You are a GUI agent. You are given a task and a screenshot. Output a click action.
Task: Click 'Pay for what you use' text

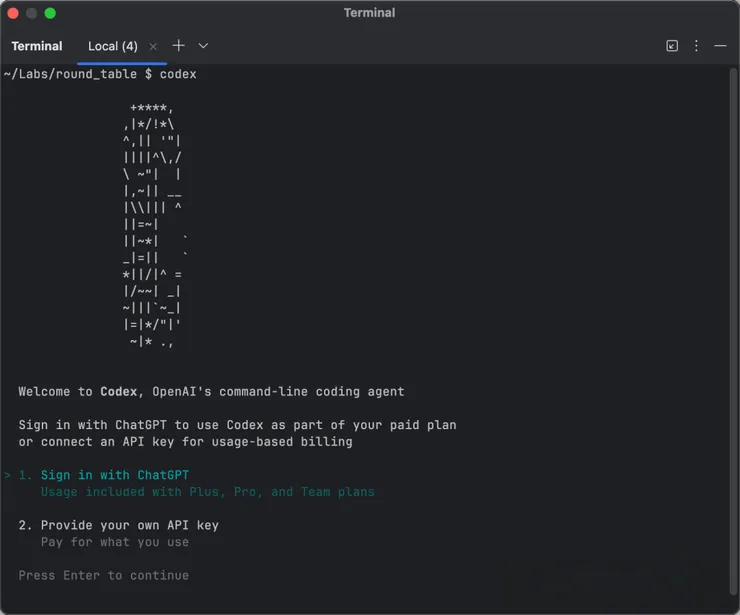(115, 542)
